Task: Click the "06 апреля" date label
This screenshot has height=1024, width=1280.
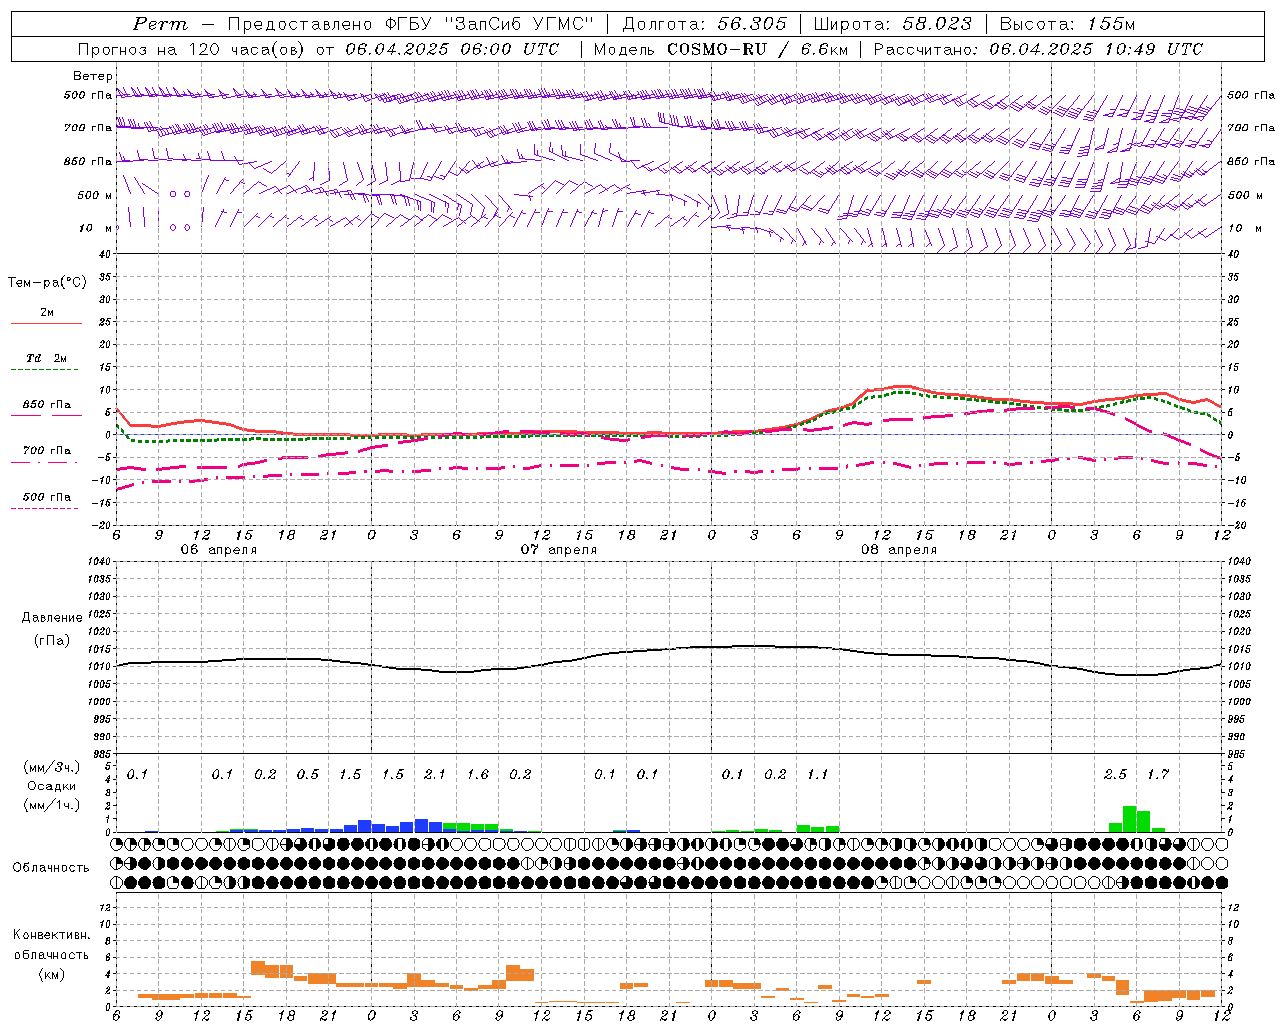Action: coord(218,550)
